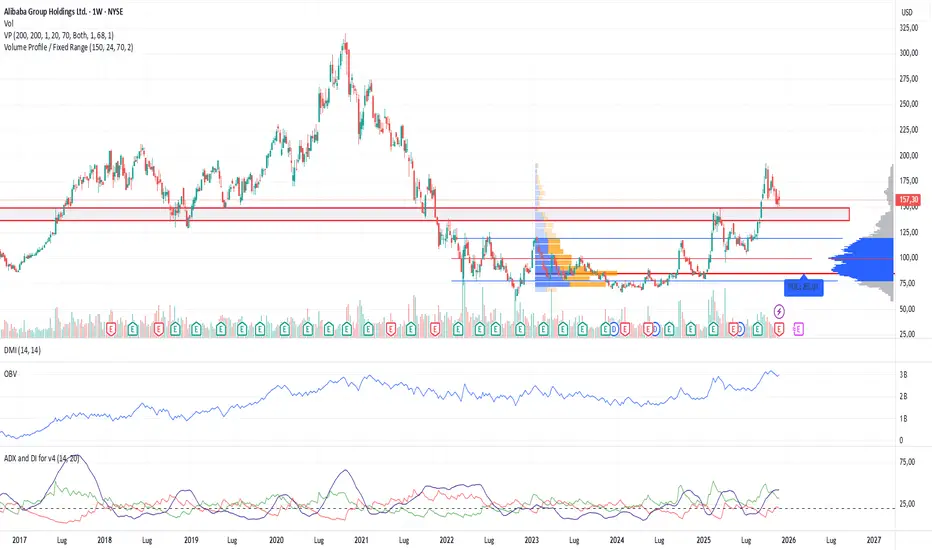Click the 2026 label on time axis
Screen dimensions: 932x550
789,540
